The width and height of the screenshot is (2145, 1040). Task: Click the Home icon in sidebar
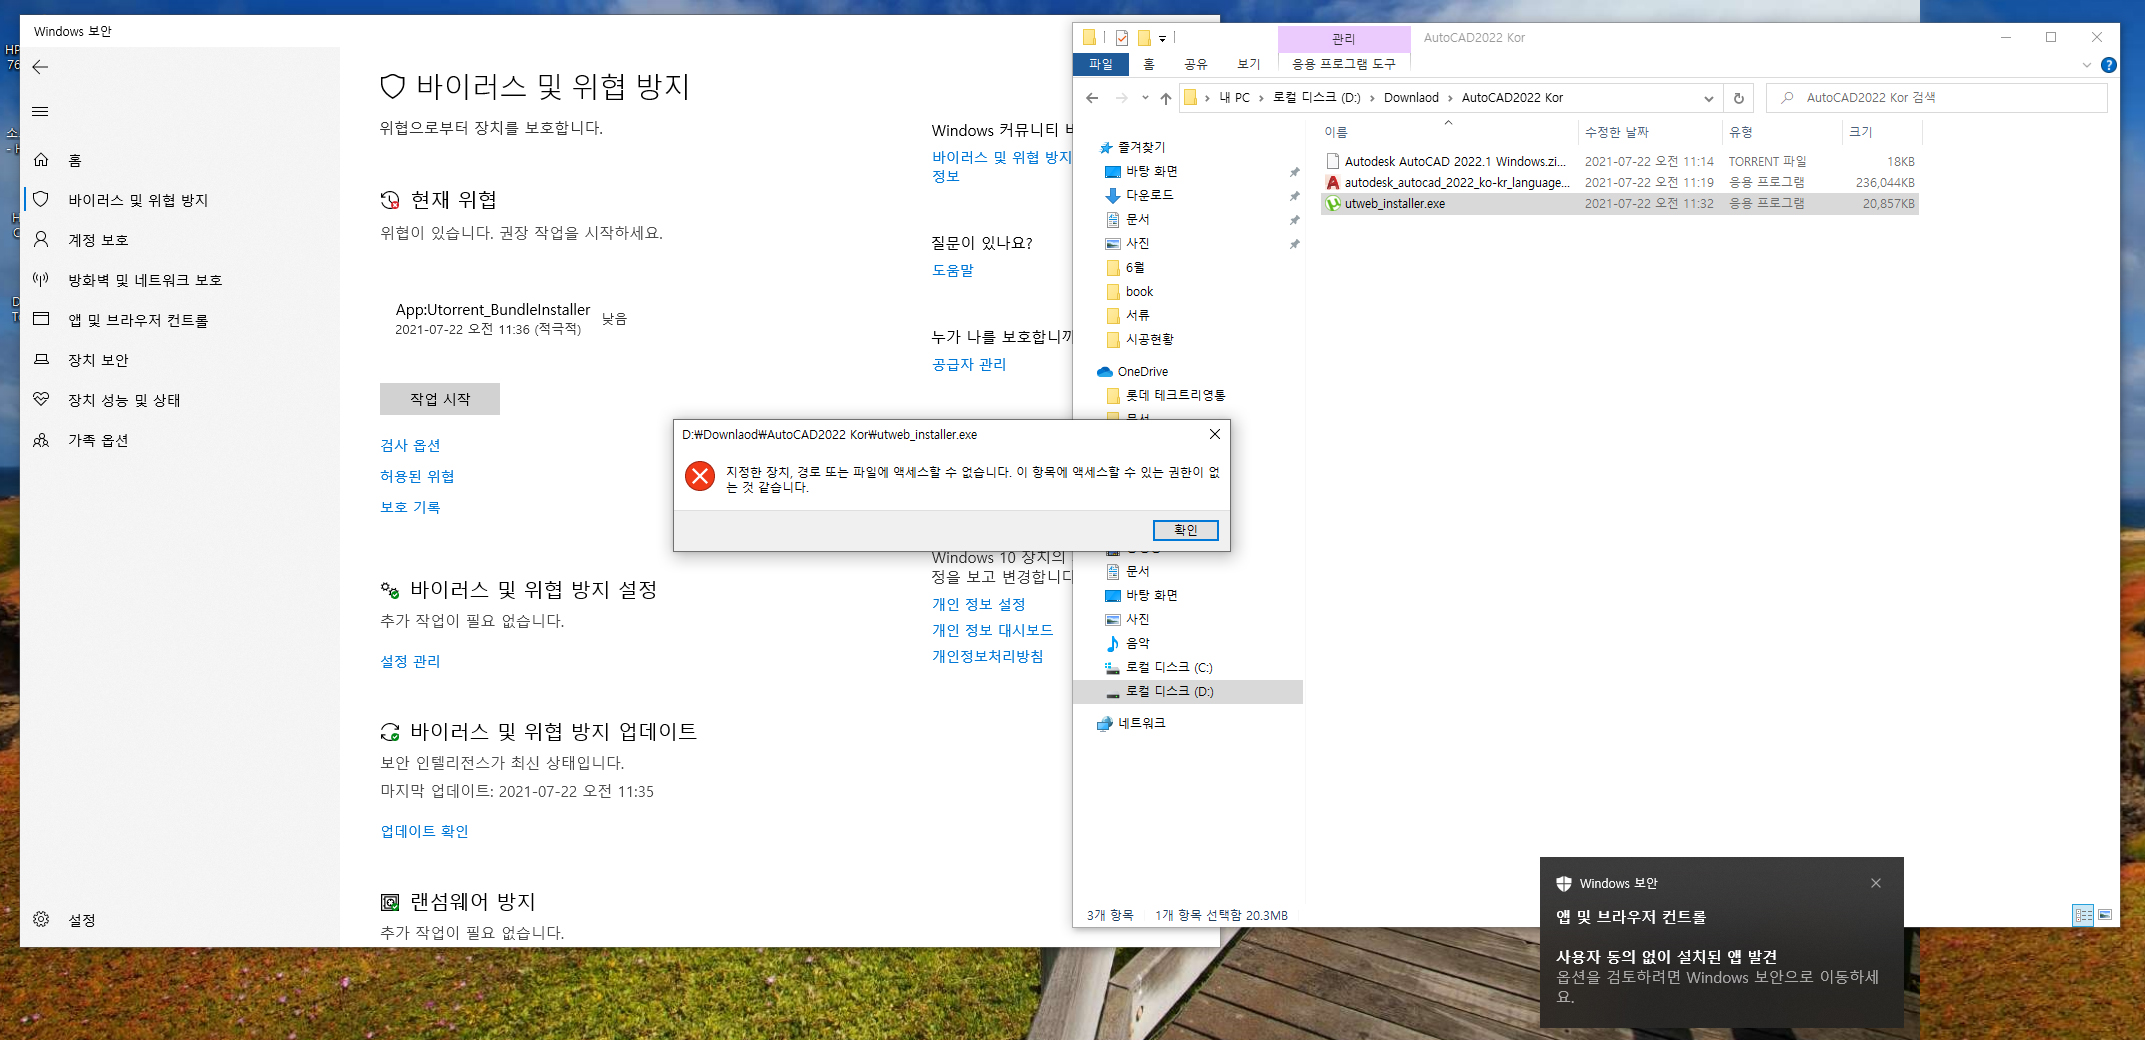click(41, 160)
